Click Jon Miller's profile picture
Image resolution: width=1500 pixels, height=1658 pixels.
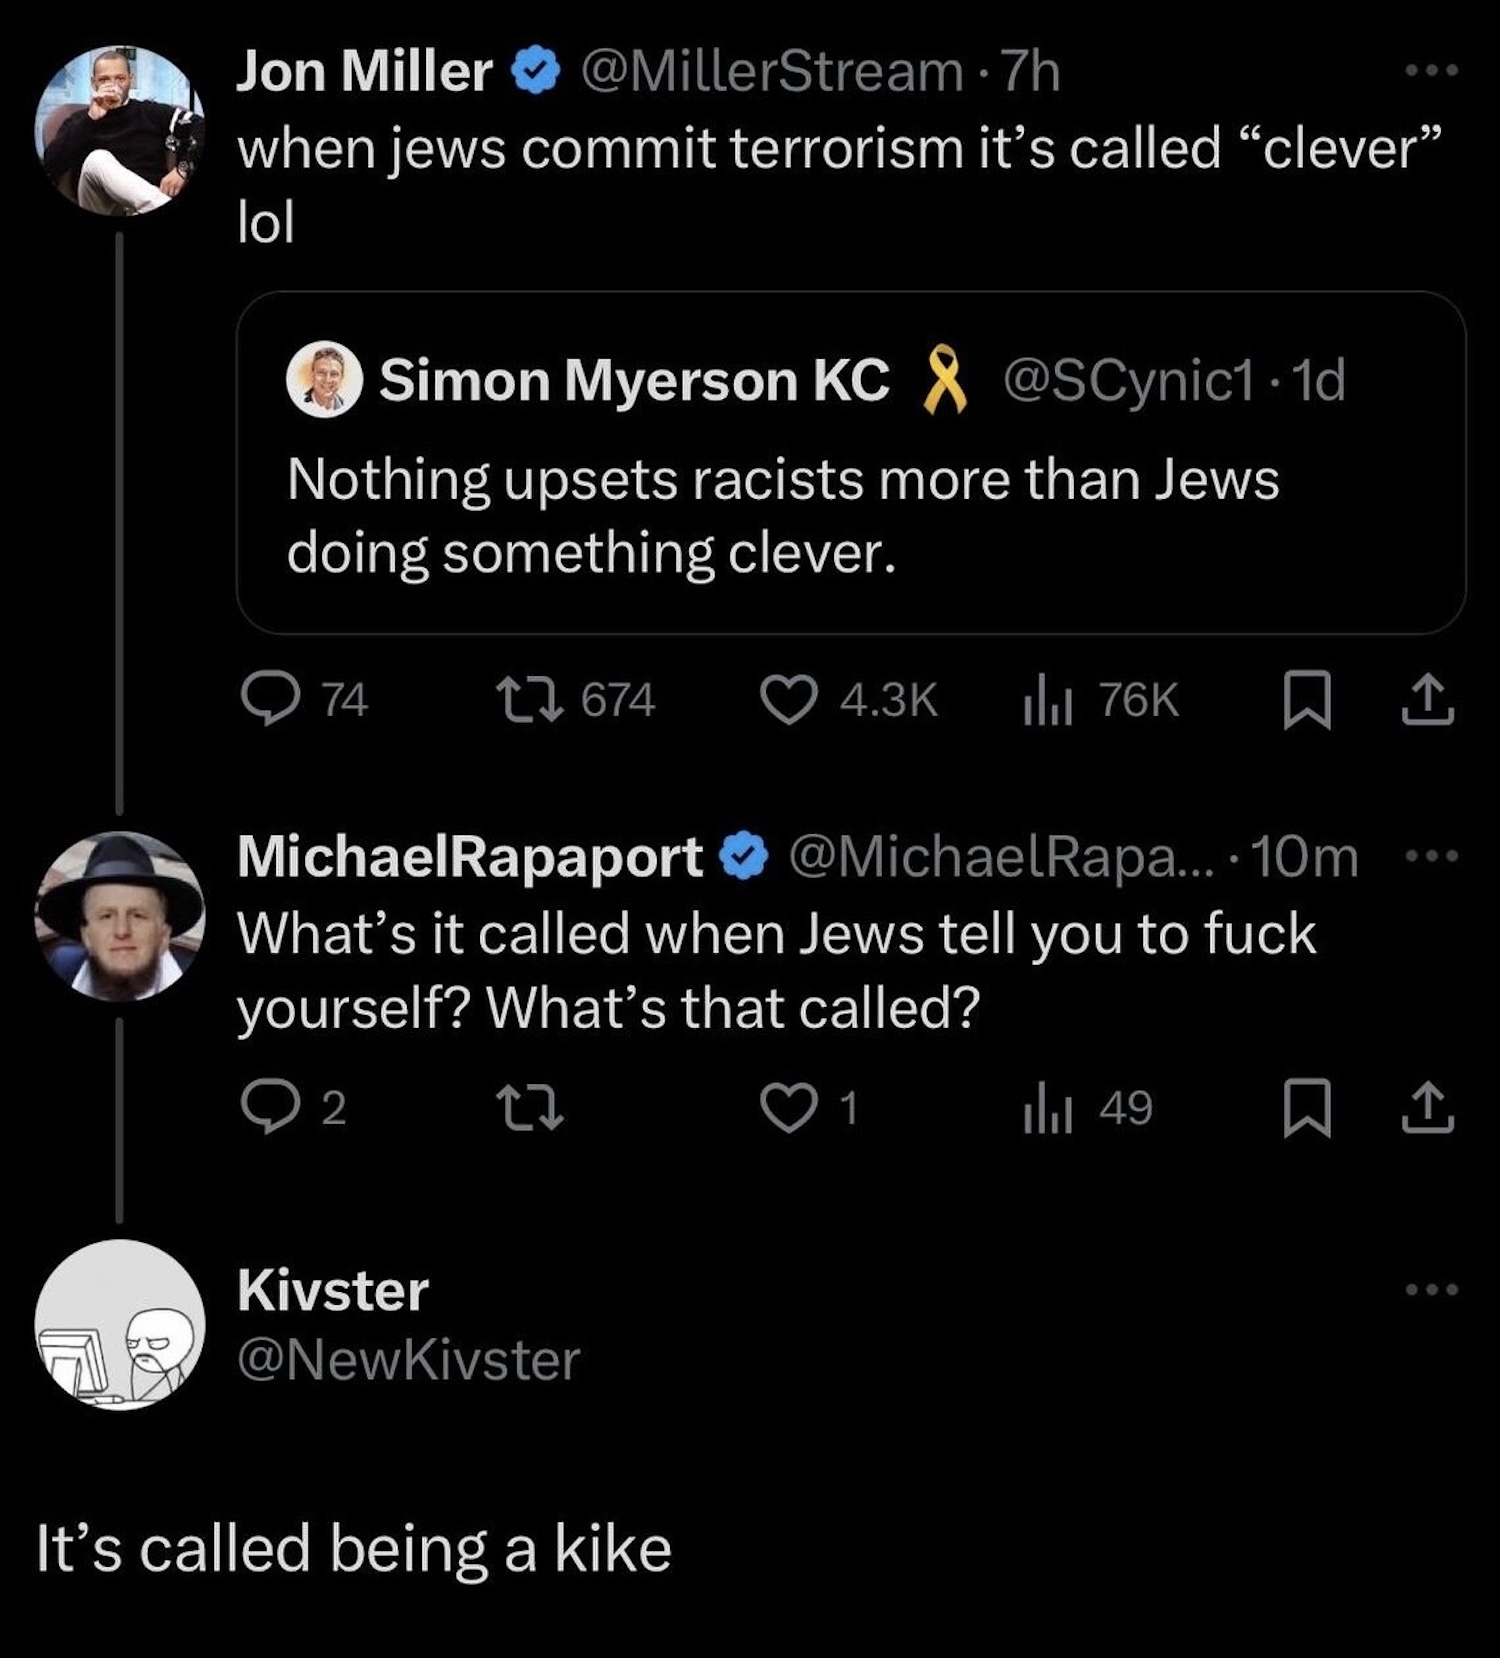(x=119, y=130)
